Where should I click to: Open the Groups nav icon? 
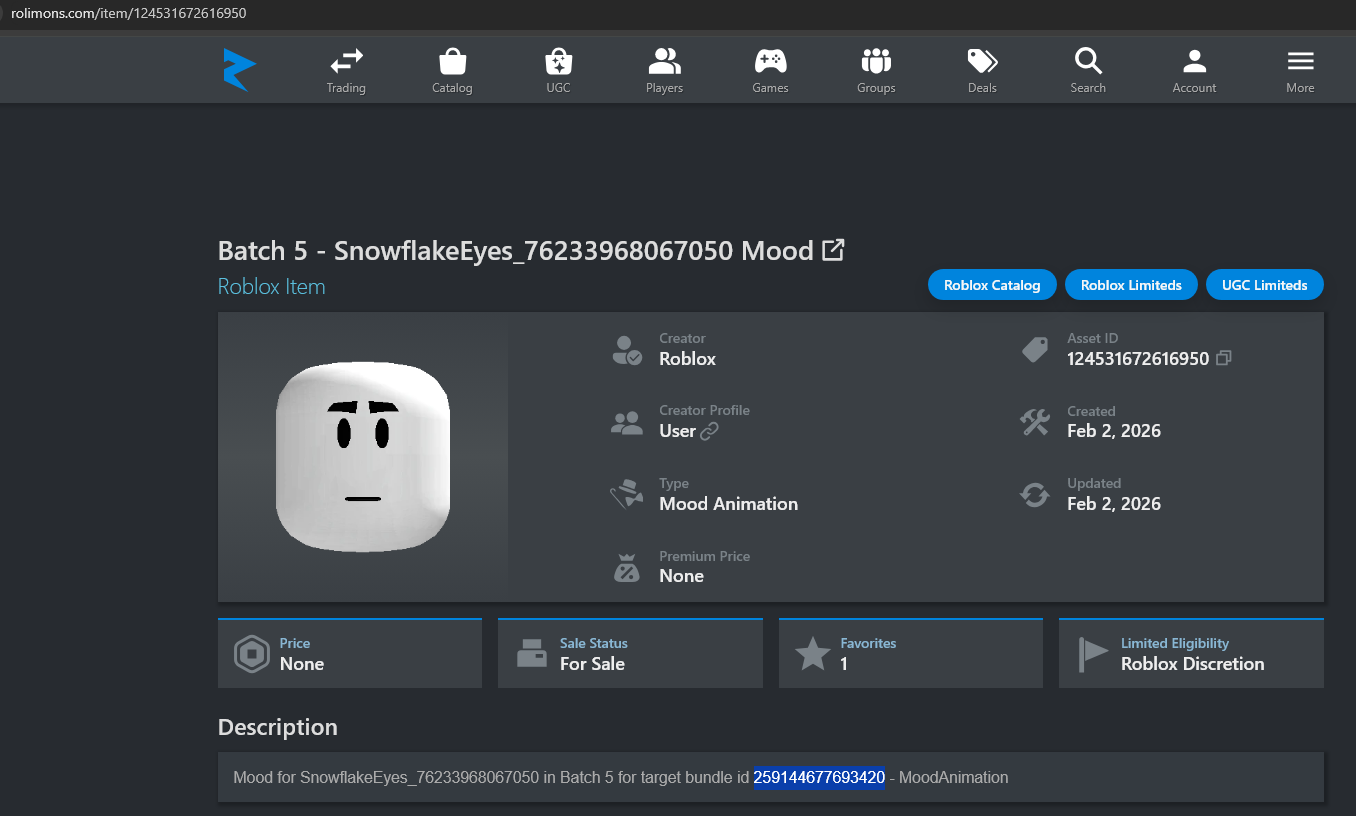coord(876,61)
